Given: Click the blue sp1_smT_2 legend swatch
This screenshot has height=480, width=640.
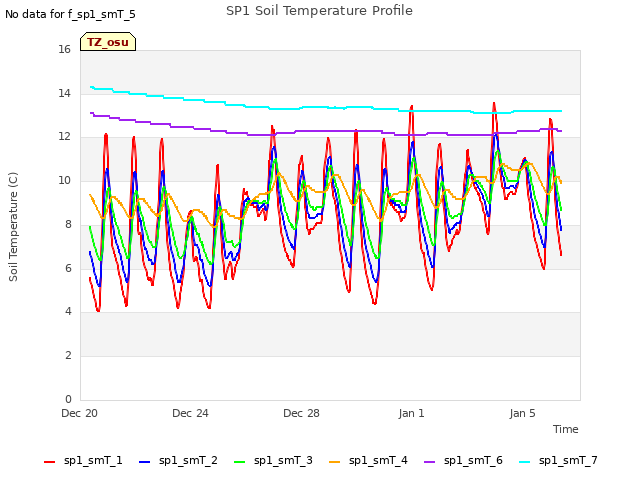Looking at the screenshot, I should [144, 462].
